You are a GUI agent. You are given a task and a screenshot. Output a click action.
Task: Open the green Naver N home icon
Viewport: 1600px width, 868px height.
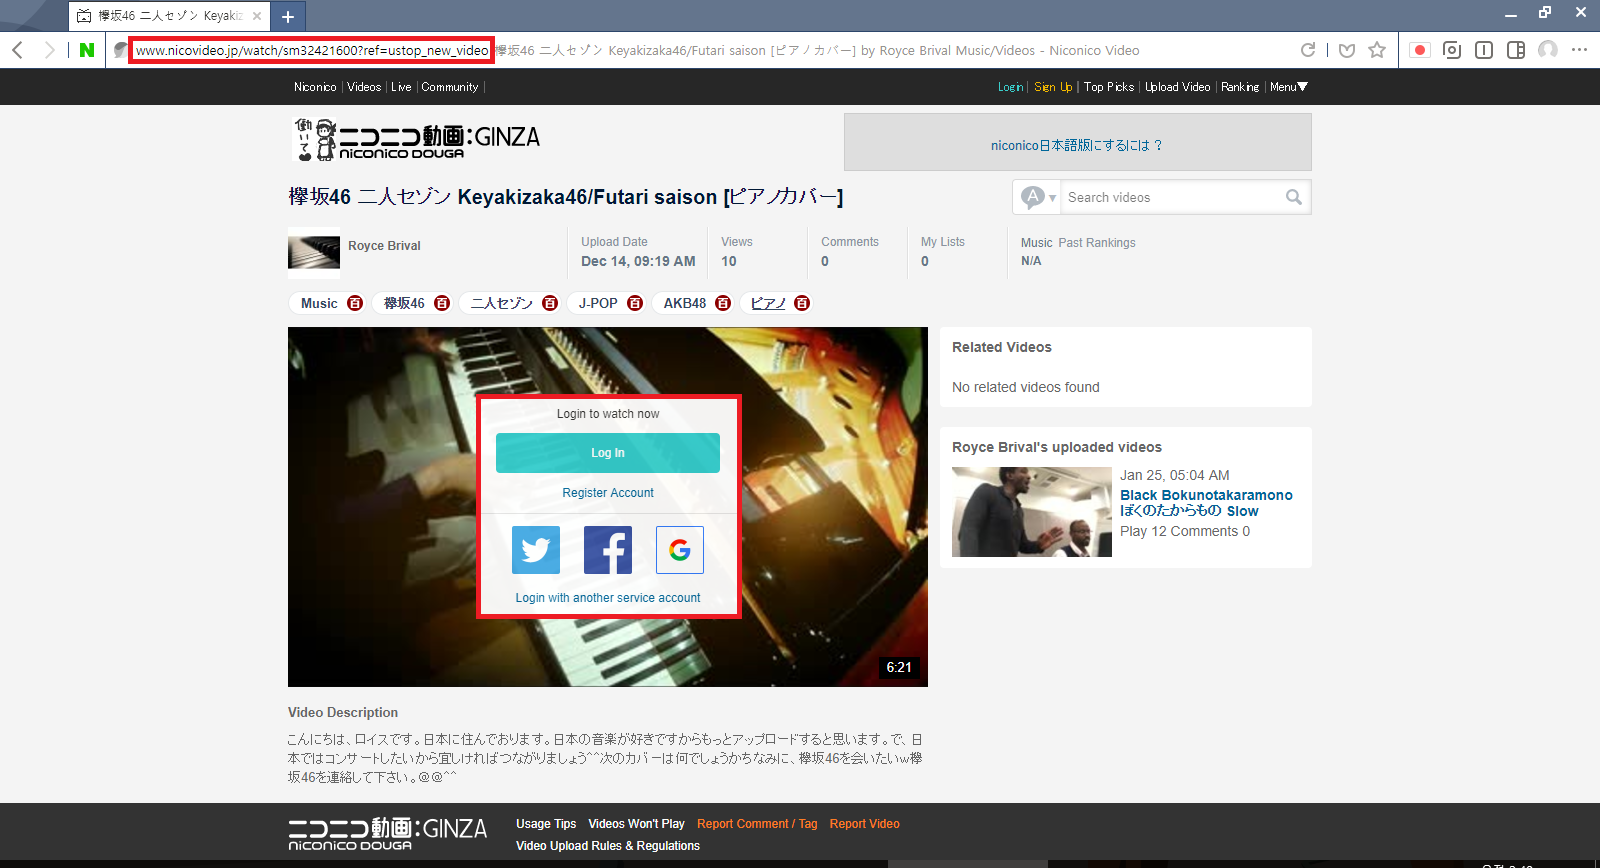point(87,50)
